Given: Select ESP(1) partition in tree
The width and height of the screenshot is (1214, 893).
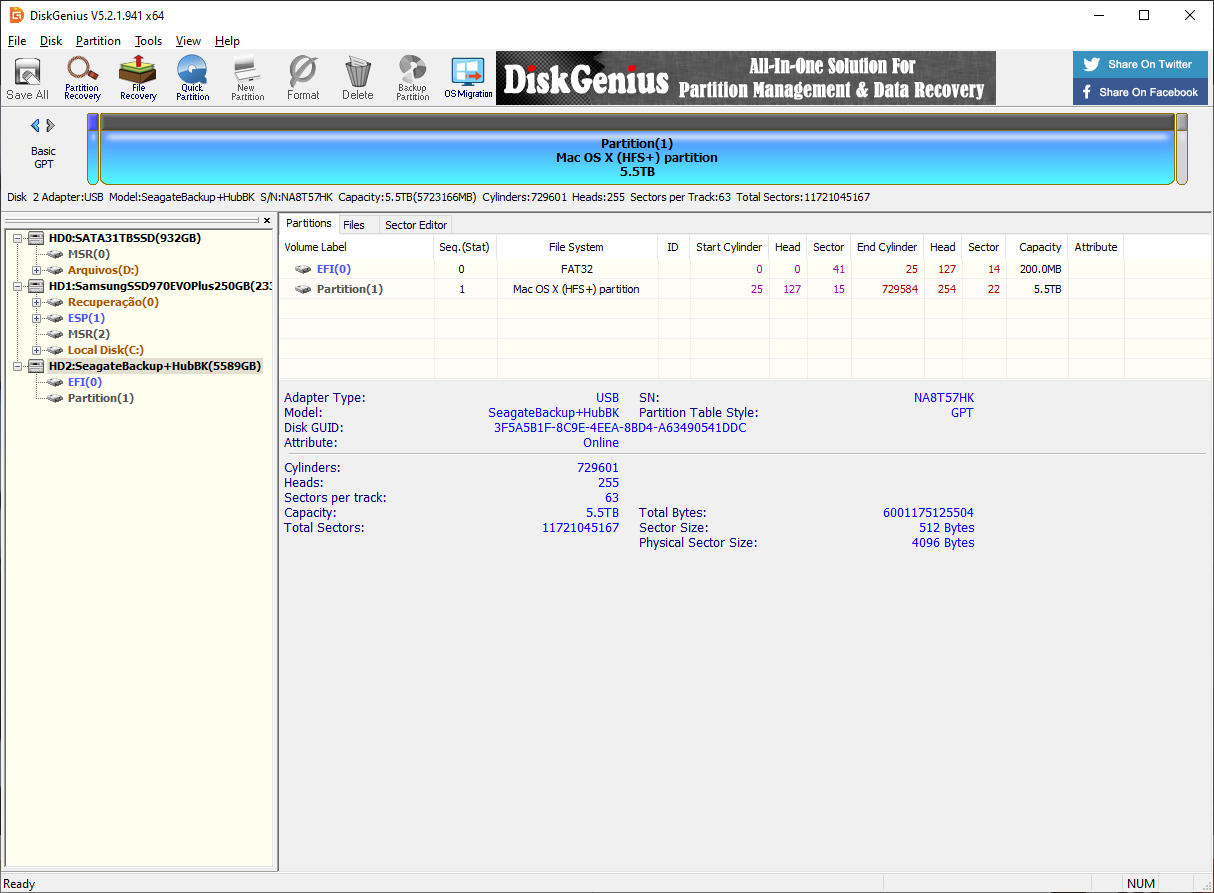Looking at the screenshot, I should click(x=86, y=318).
